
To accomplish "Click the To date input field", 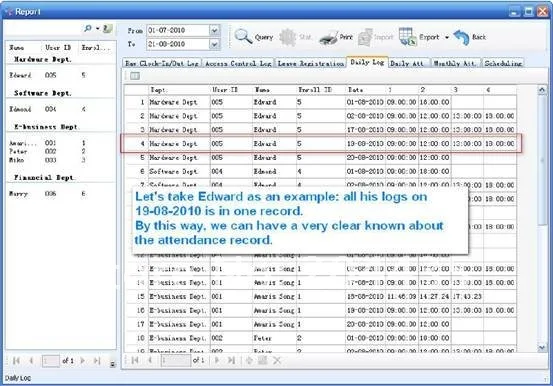I will [178, 44].
